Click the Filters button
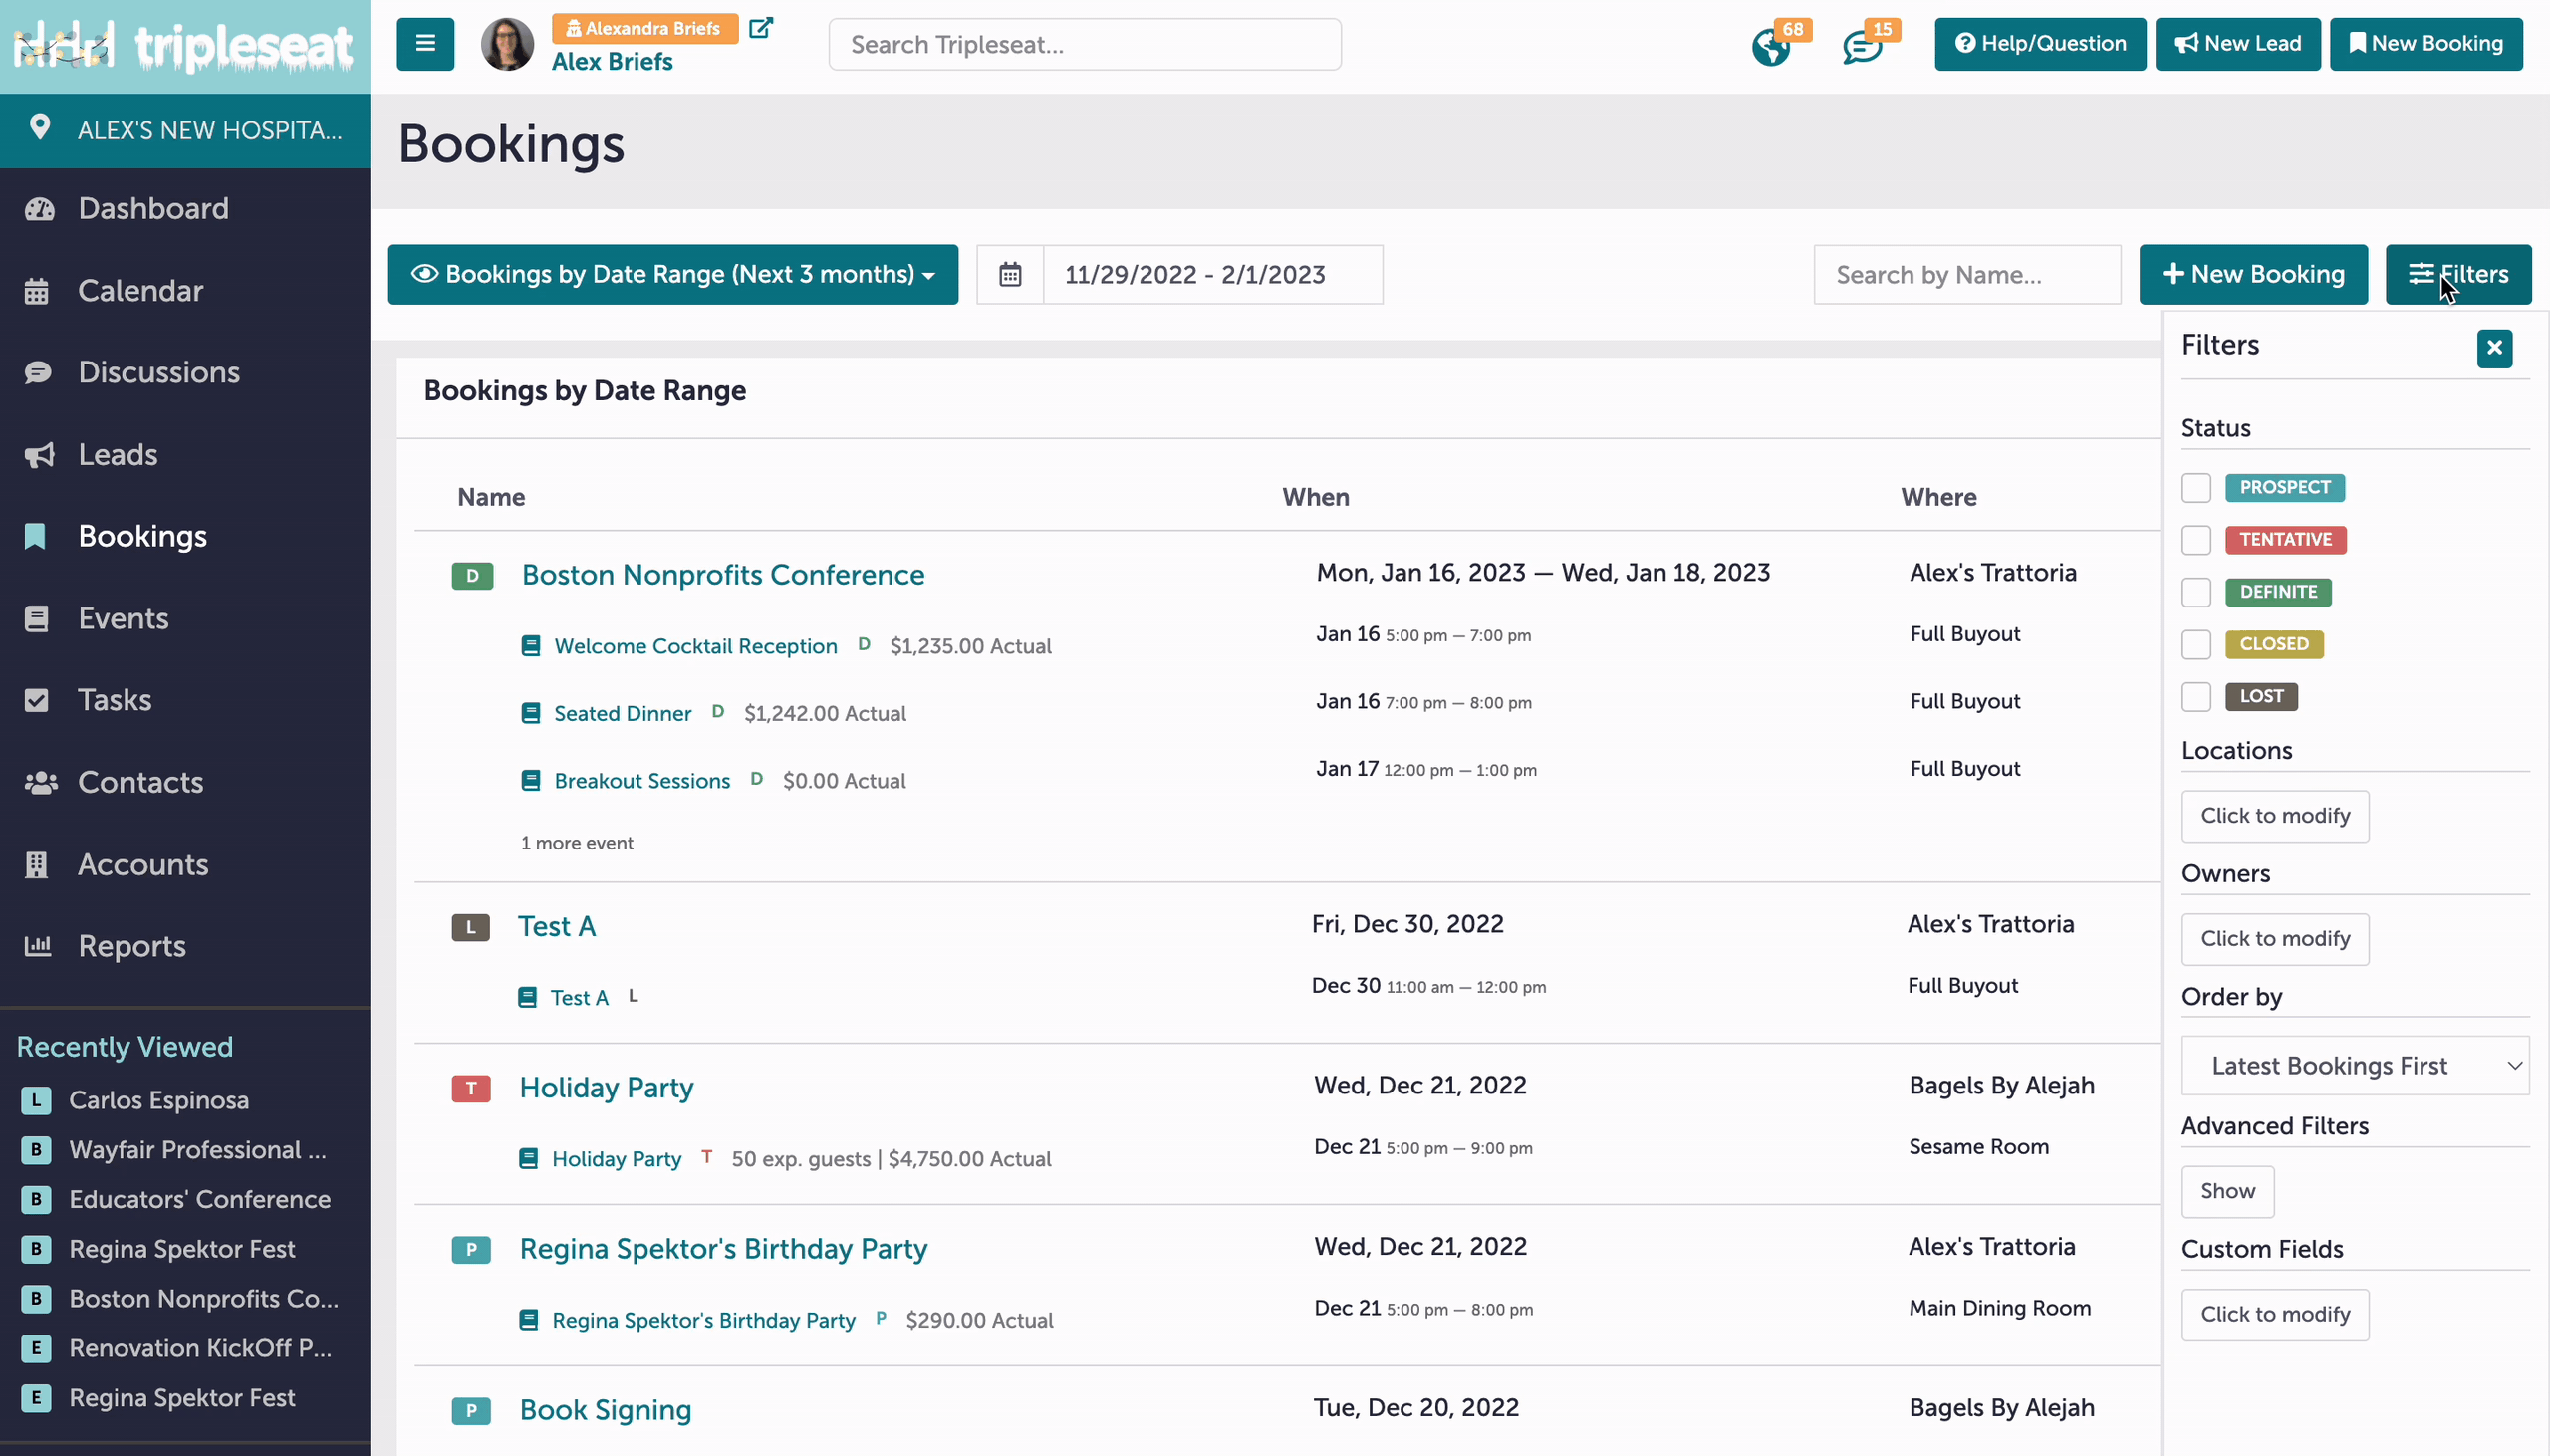 coord(2458,274)
